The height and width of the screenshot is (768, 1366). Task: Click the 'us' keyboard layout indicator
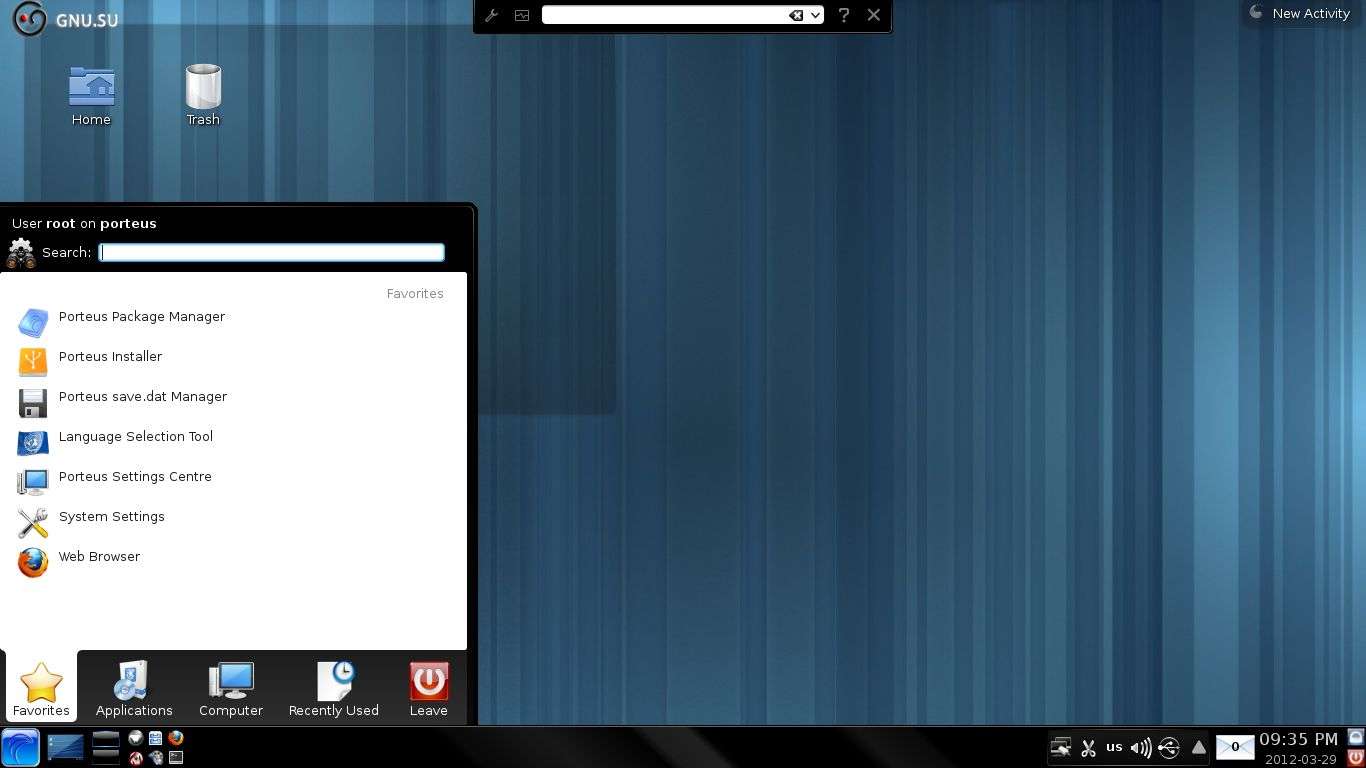pos(1114,747)
